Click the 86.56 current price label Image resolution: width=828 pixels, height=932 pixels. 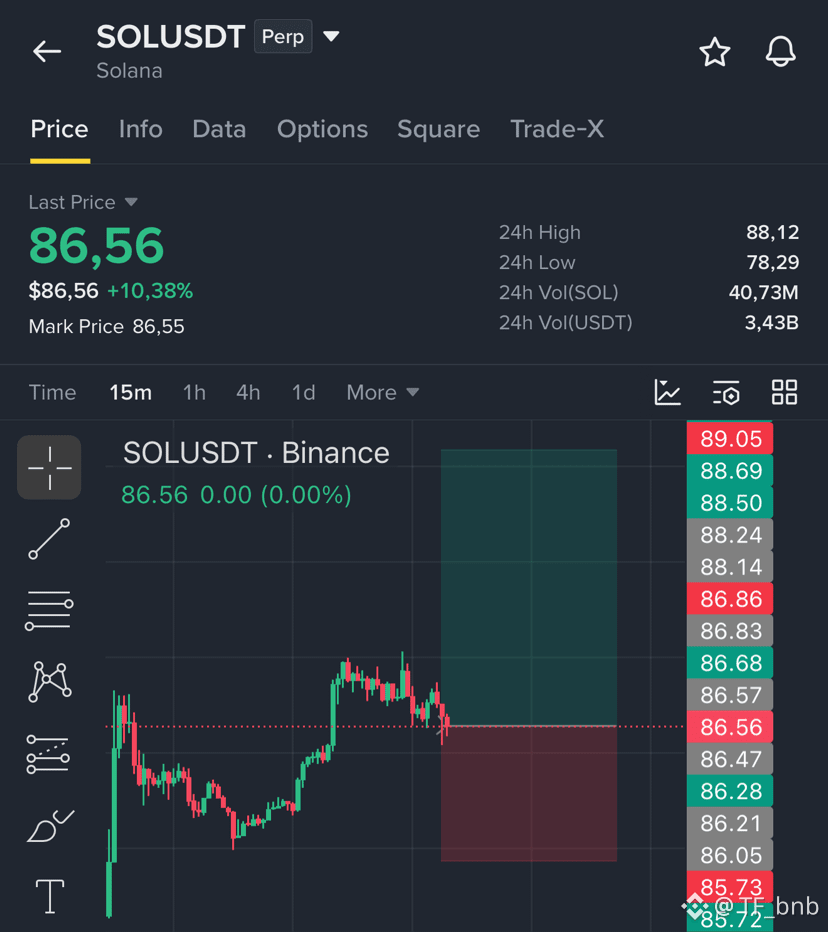(x=730, y=727)
